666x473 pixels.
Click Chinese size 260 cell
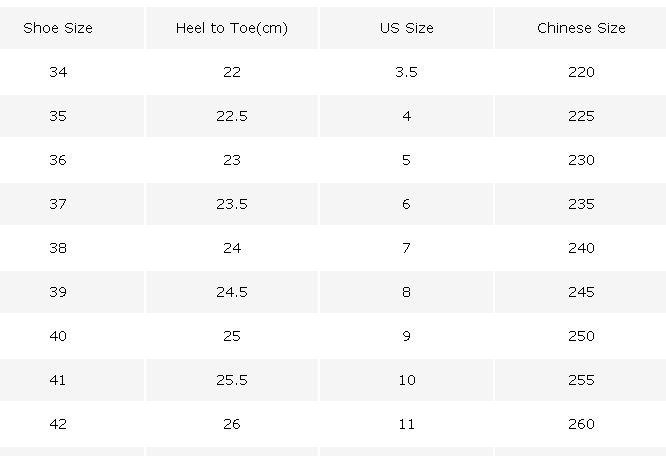click(x=581, y=424)
